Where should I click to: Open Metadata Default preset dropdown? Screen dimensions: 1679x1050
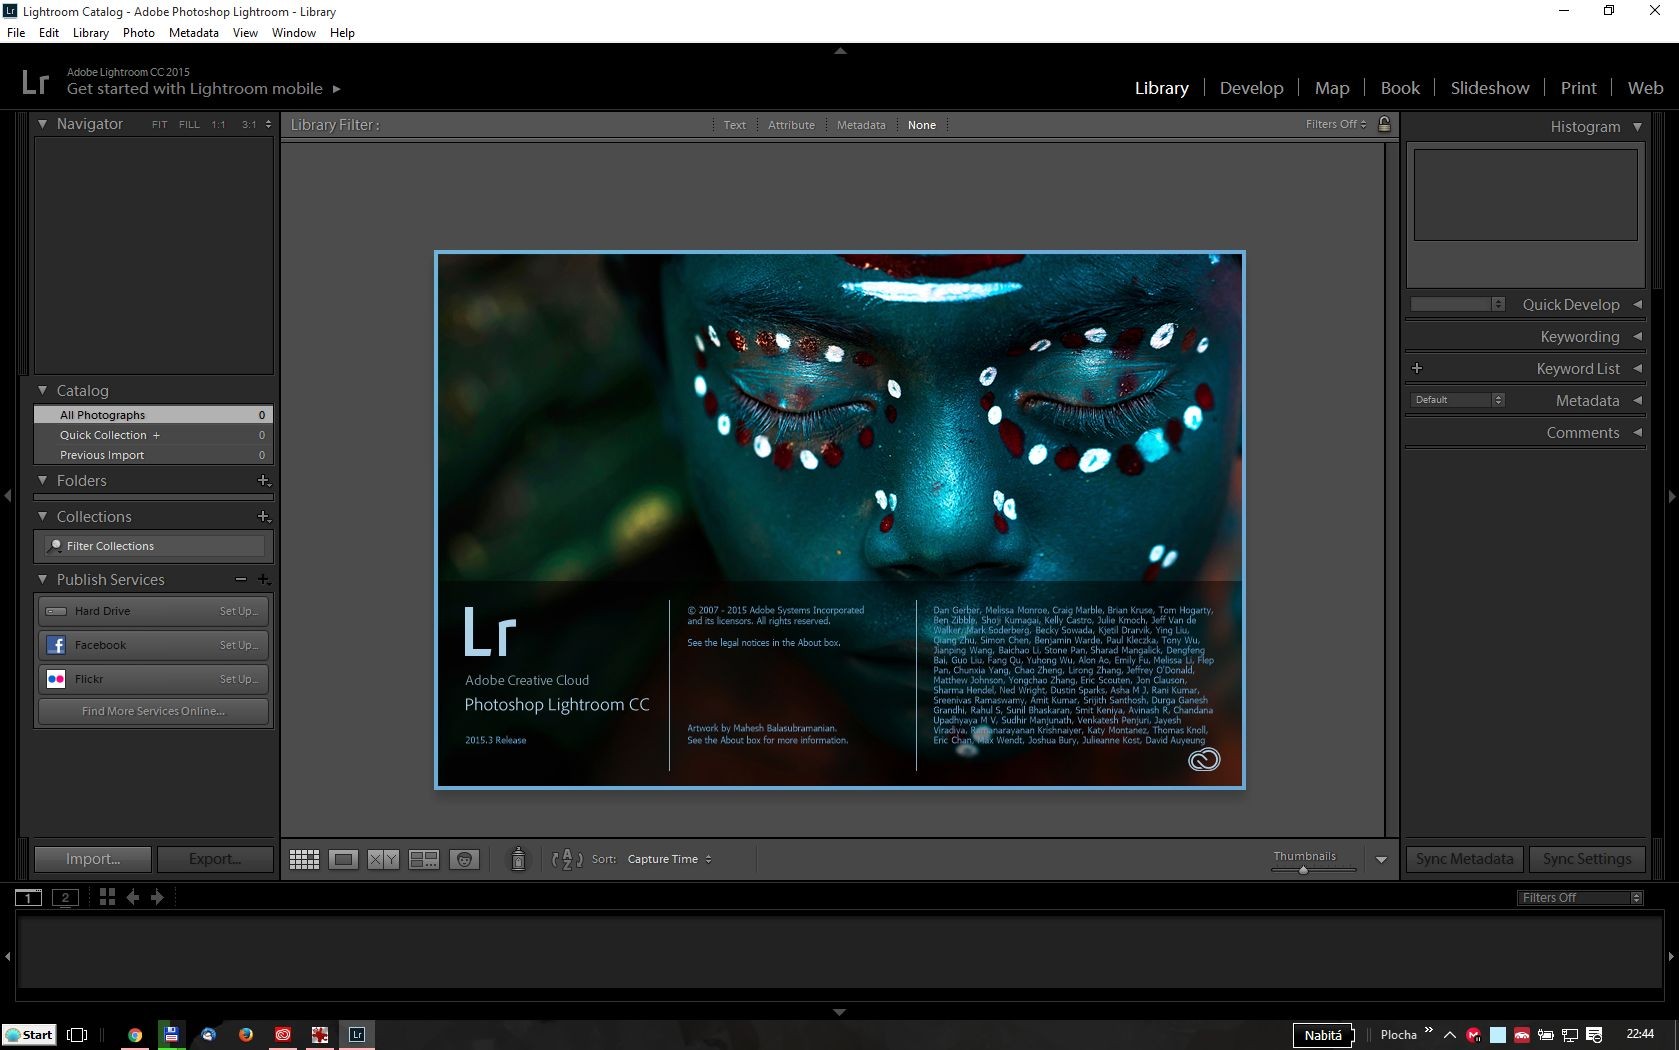point(1457,400)
